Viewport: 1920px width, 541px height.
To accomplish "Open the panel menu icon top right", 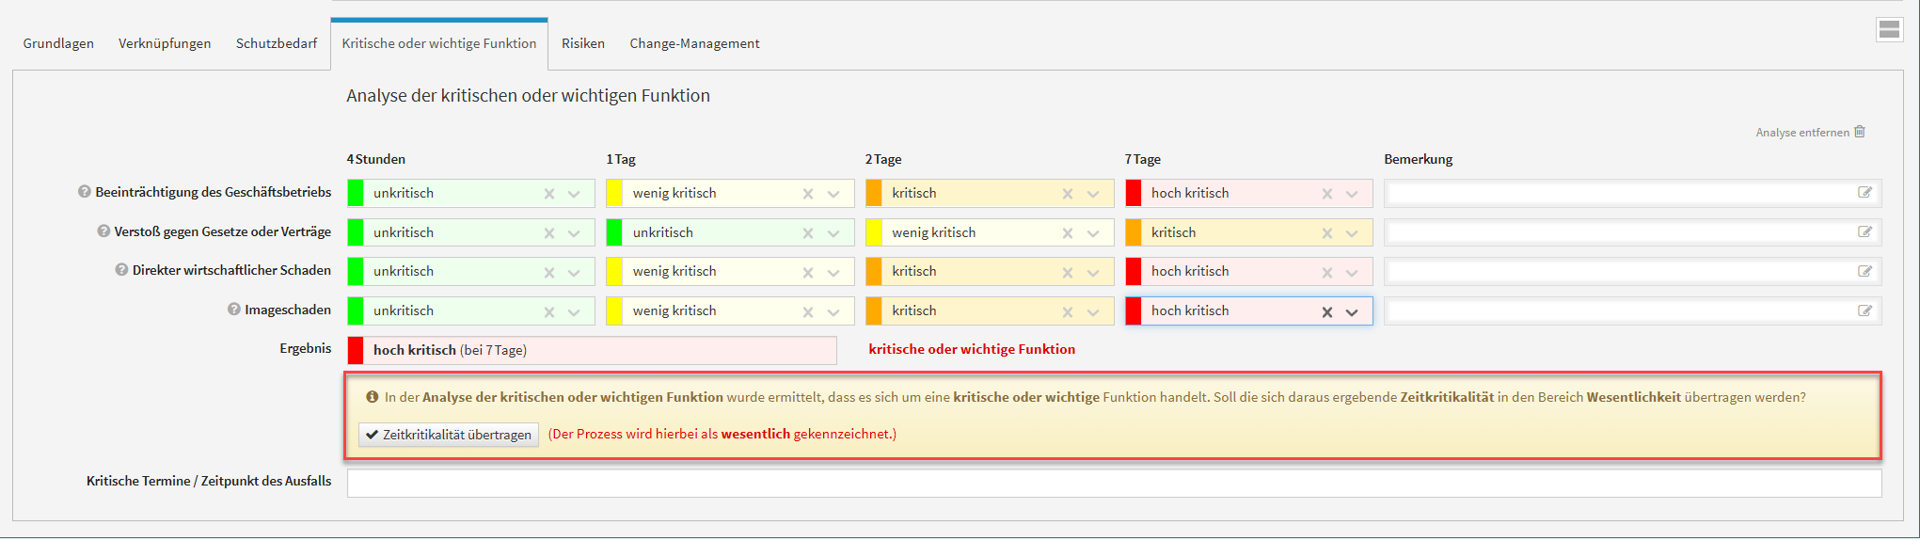I will (x=1888, y=30).
